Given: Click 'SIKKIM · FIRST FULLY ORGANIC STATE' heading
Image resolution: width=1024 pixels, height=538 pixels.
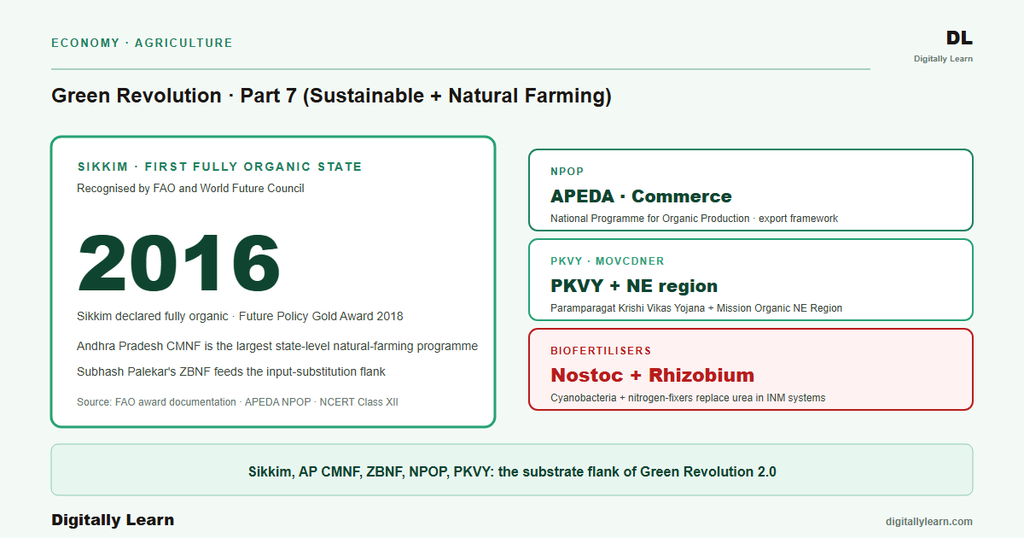Looking at the screenshot, I should pos(219,166).
